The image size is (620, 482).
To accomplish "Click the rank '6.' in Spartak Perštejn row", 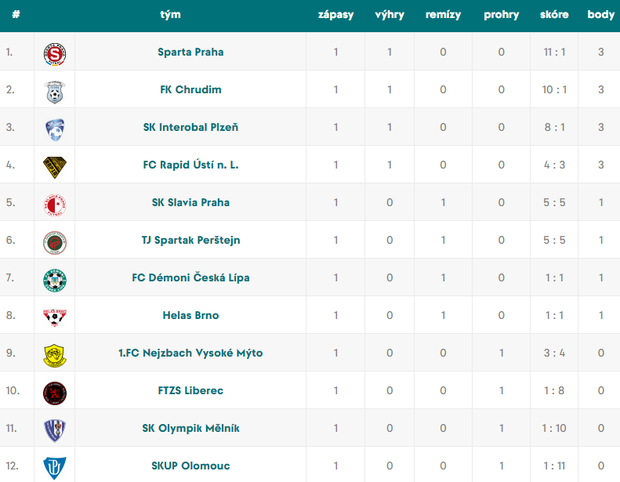I will [x=10, y=240].
